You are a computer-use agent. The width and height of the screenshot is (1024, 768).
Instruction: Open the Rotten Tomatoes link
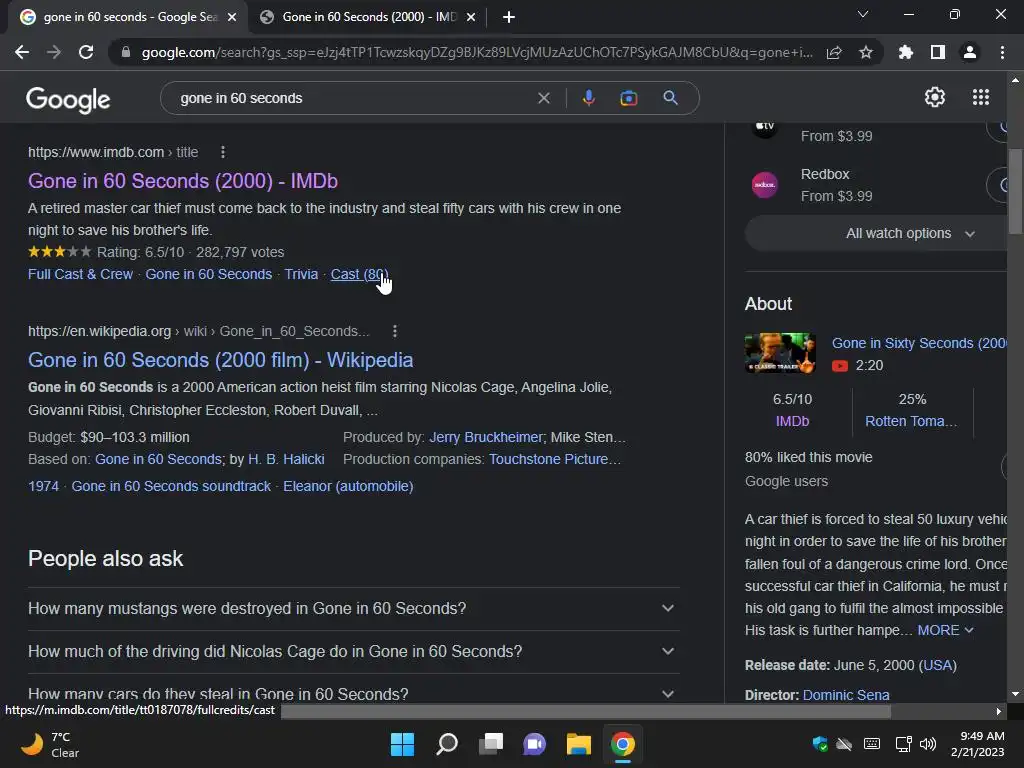[911, 421]
